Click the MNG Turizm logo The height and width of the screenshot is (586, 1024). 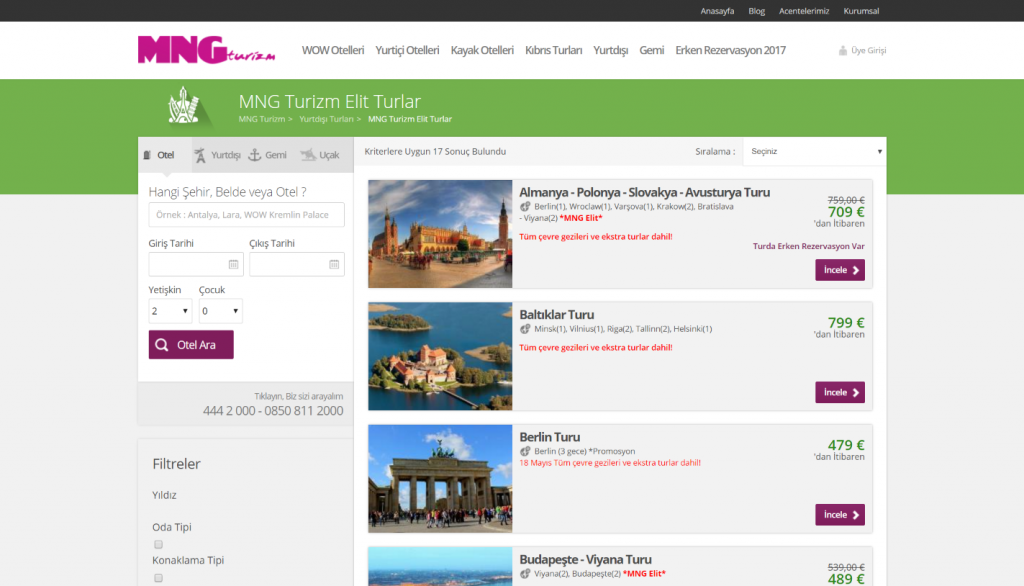205,50
